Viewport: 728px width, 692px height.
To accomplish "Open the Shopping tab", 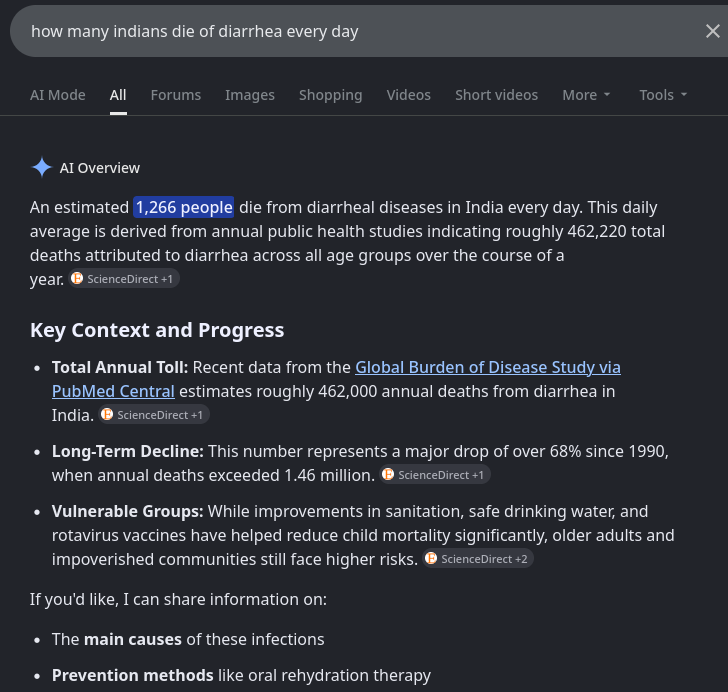I will pos(331,95).
